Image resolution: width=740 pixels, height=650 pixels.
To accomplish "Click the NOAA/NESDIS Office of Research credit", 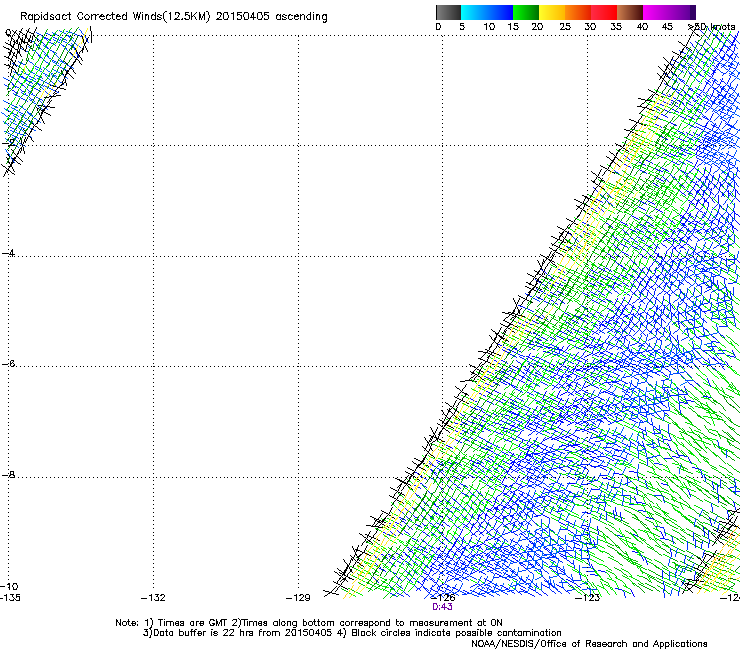I will pyautogui.click(x=589, y=644).
